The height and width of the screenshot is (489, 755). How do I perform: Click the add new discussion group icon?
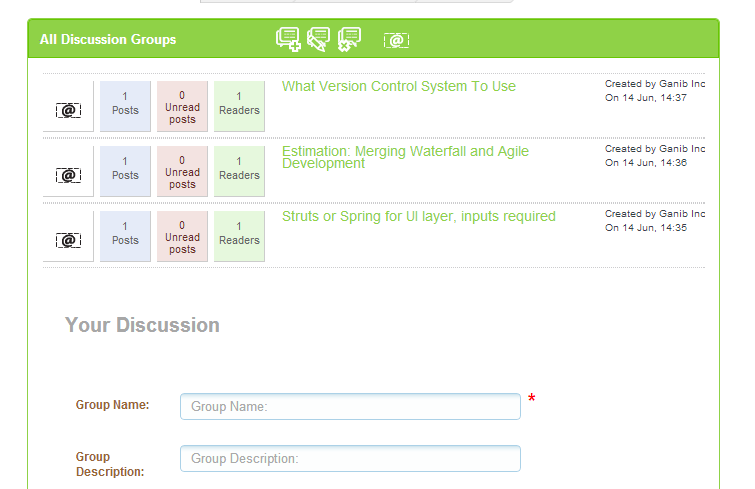[x=288, y=39]
